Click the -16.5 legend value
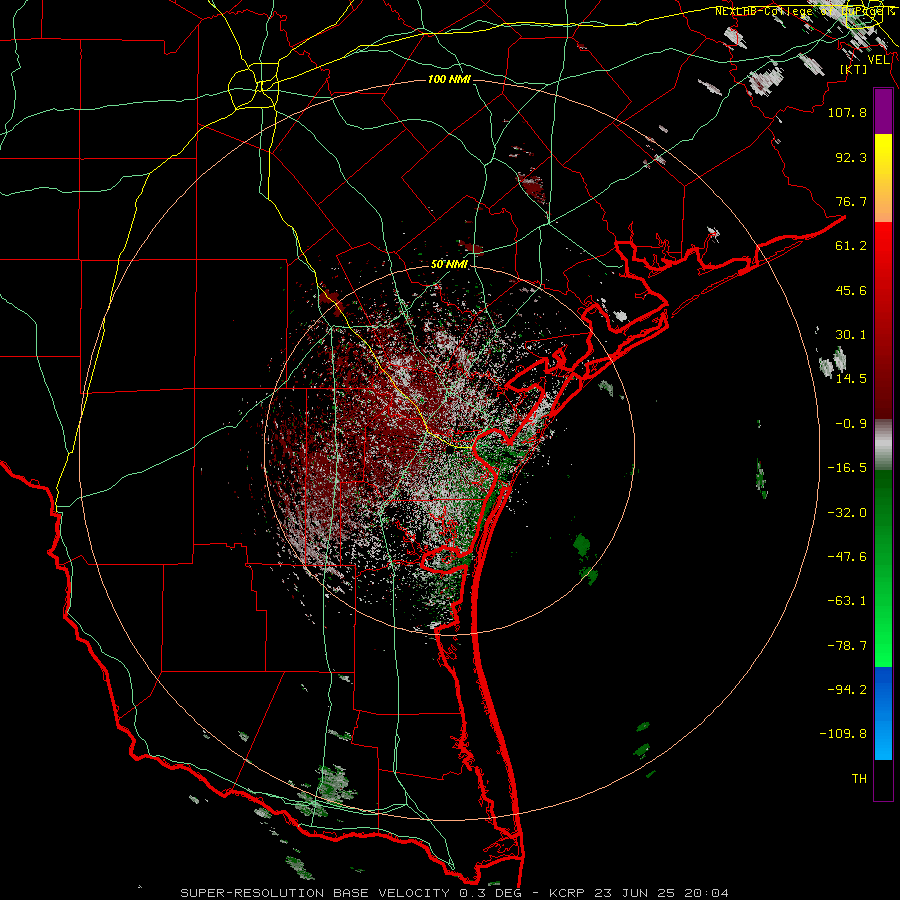Viewport: 900px width, 900px height. pyautogui.click(x=847, y=468)
